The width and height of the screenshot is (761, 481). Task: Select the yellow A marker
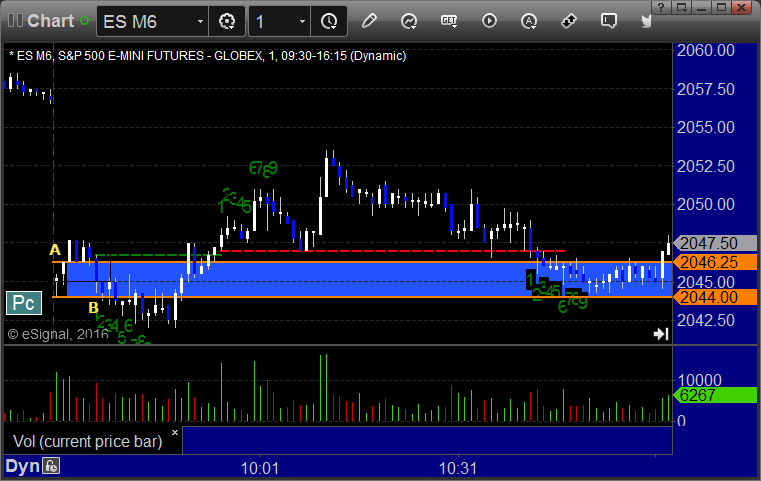click(x=55, y=250)
